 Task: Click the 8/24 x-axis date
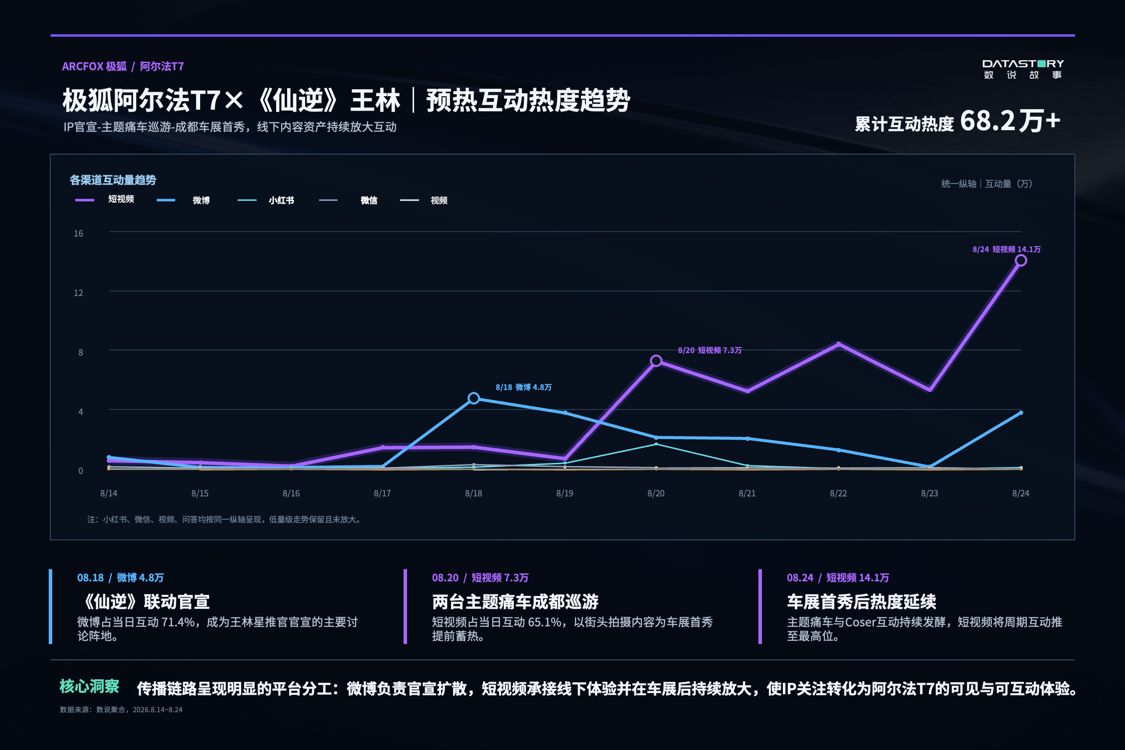1020,494
